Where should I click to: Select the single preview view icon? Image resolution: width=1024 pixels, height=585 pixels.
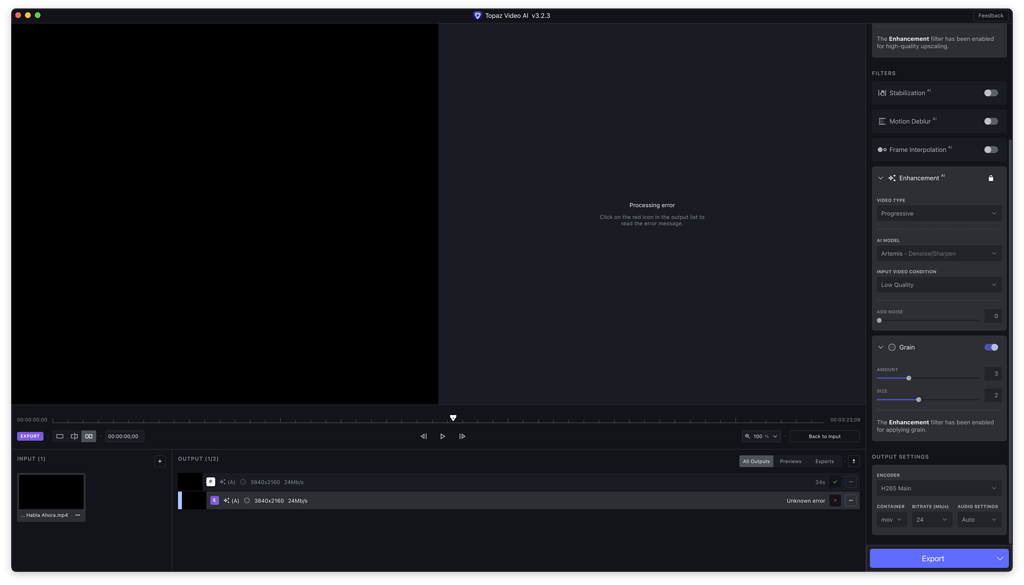(x=58, y=436)
